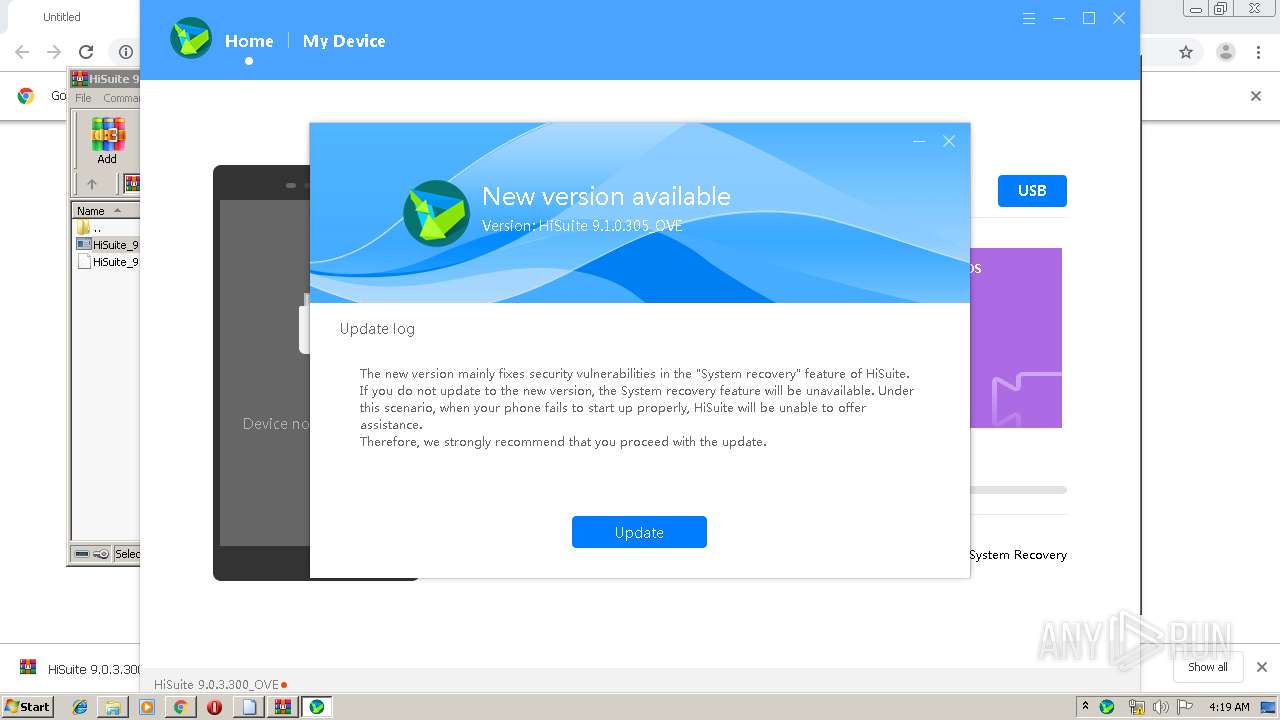
Task: Click the blank document taskbar item
Action: click(249, 707)
